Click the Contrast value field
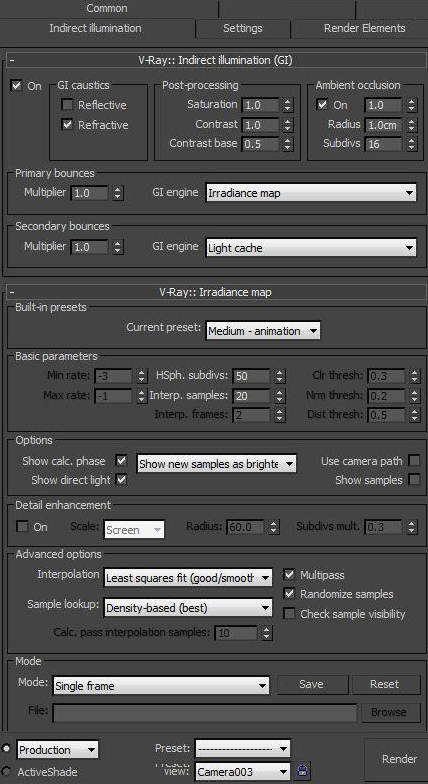Screen dimensions: 428x784 coord(260,124)
